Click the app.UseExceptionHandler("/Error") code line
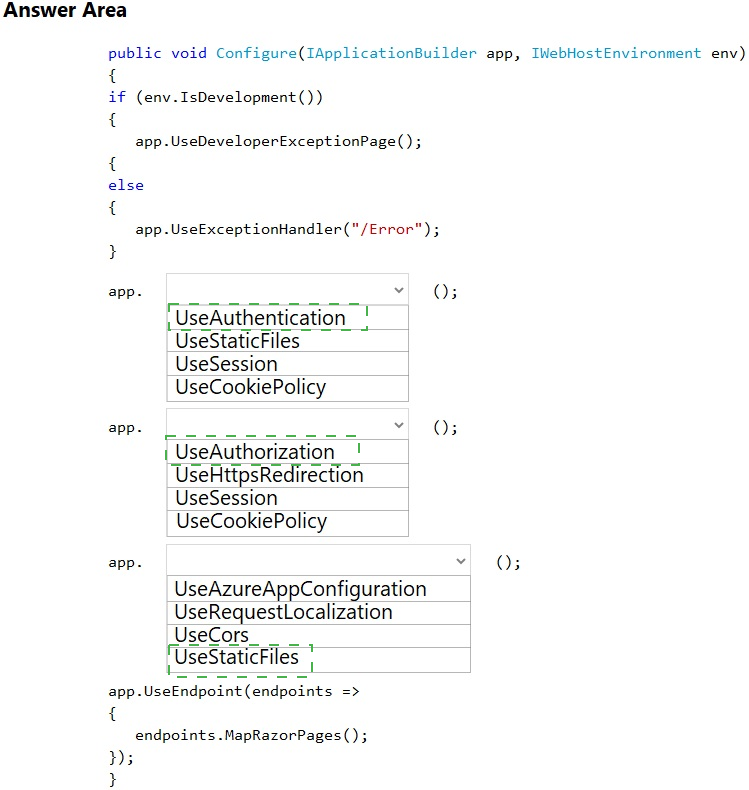Image resolution: width=749 pixels, height=790 pixels. pyautogui.click(x=287, y=229)
